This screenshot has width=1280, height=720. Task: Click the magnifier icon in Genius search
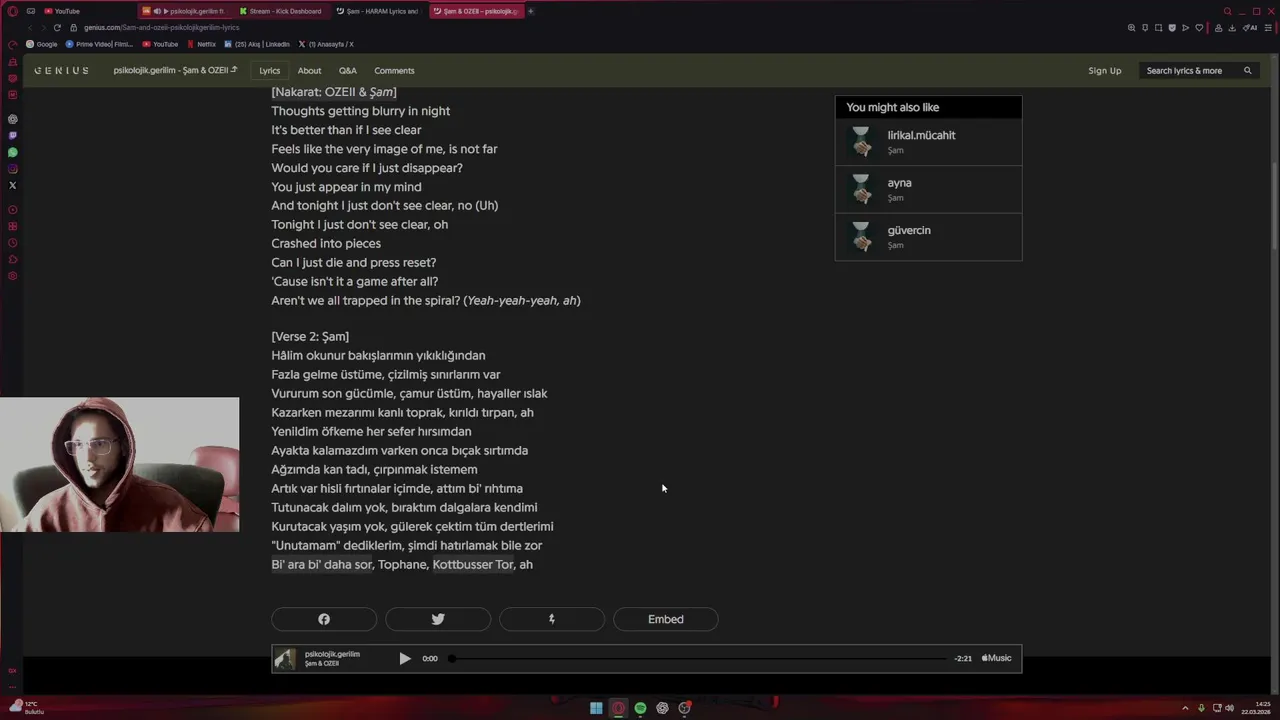coord(1247,70)
